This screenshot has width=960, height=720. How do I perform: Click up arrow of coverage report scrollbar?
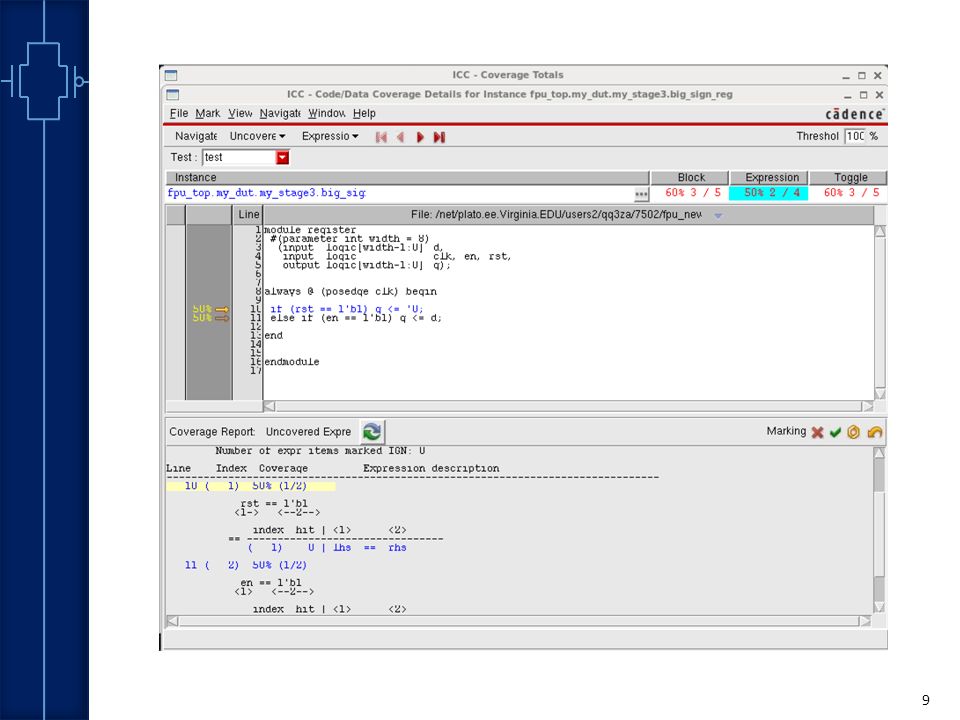pyautogui.click(x=879, y=452)
